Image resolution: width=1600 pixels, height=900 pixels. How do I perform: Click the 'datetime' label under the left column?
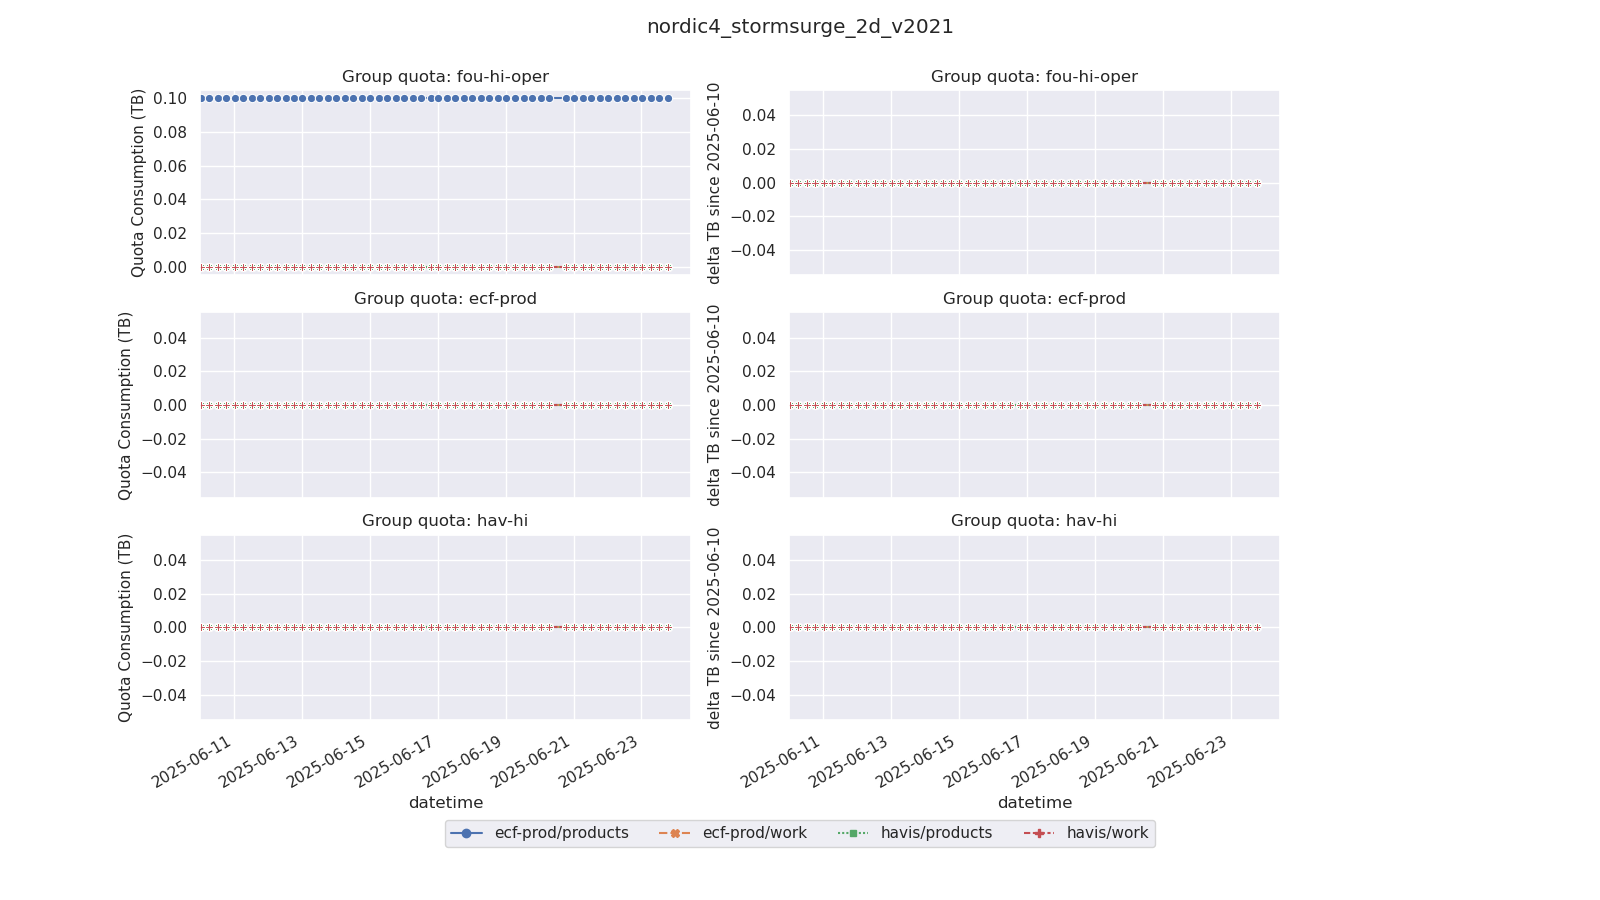445,803
